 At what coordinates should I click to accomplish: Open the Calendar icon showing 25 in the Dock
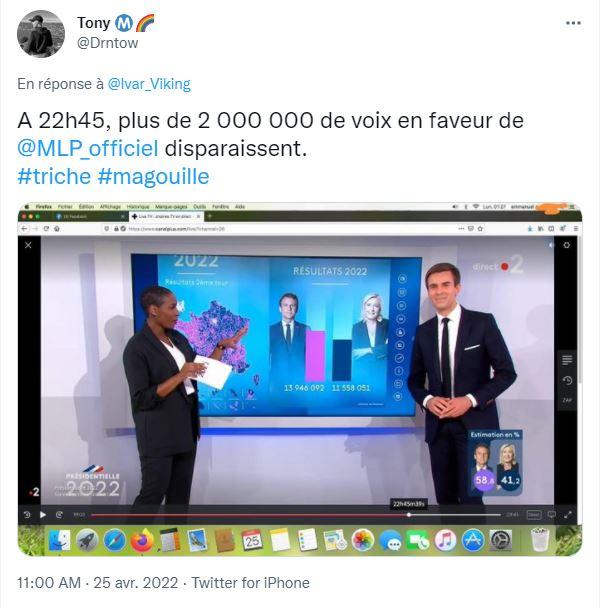click(252, 540)
